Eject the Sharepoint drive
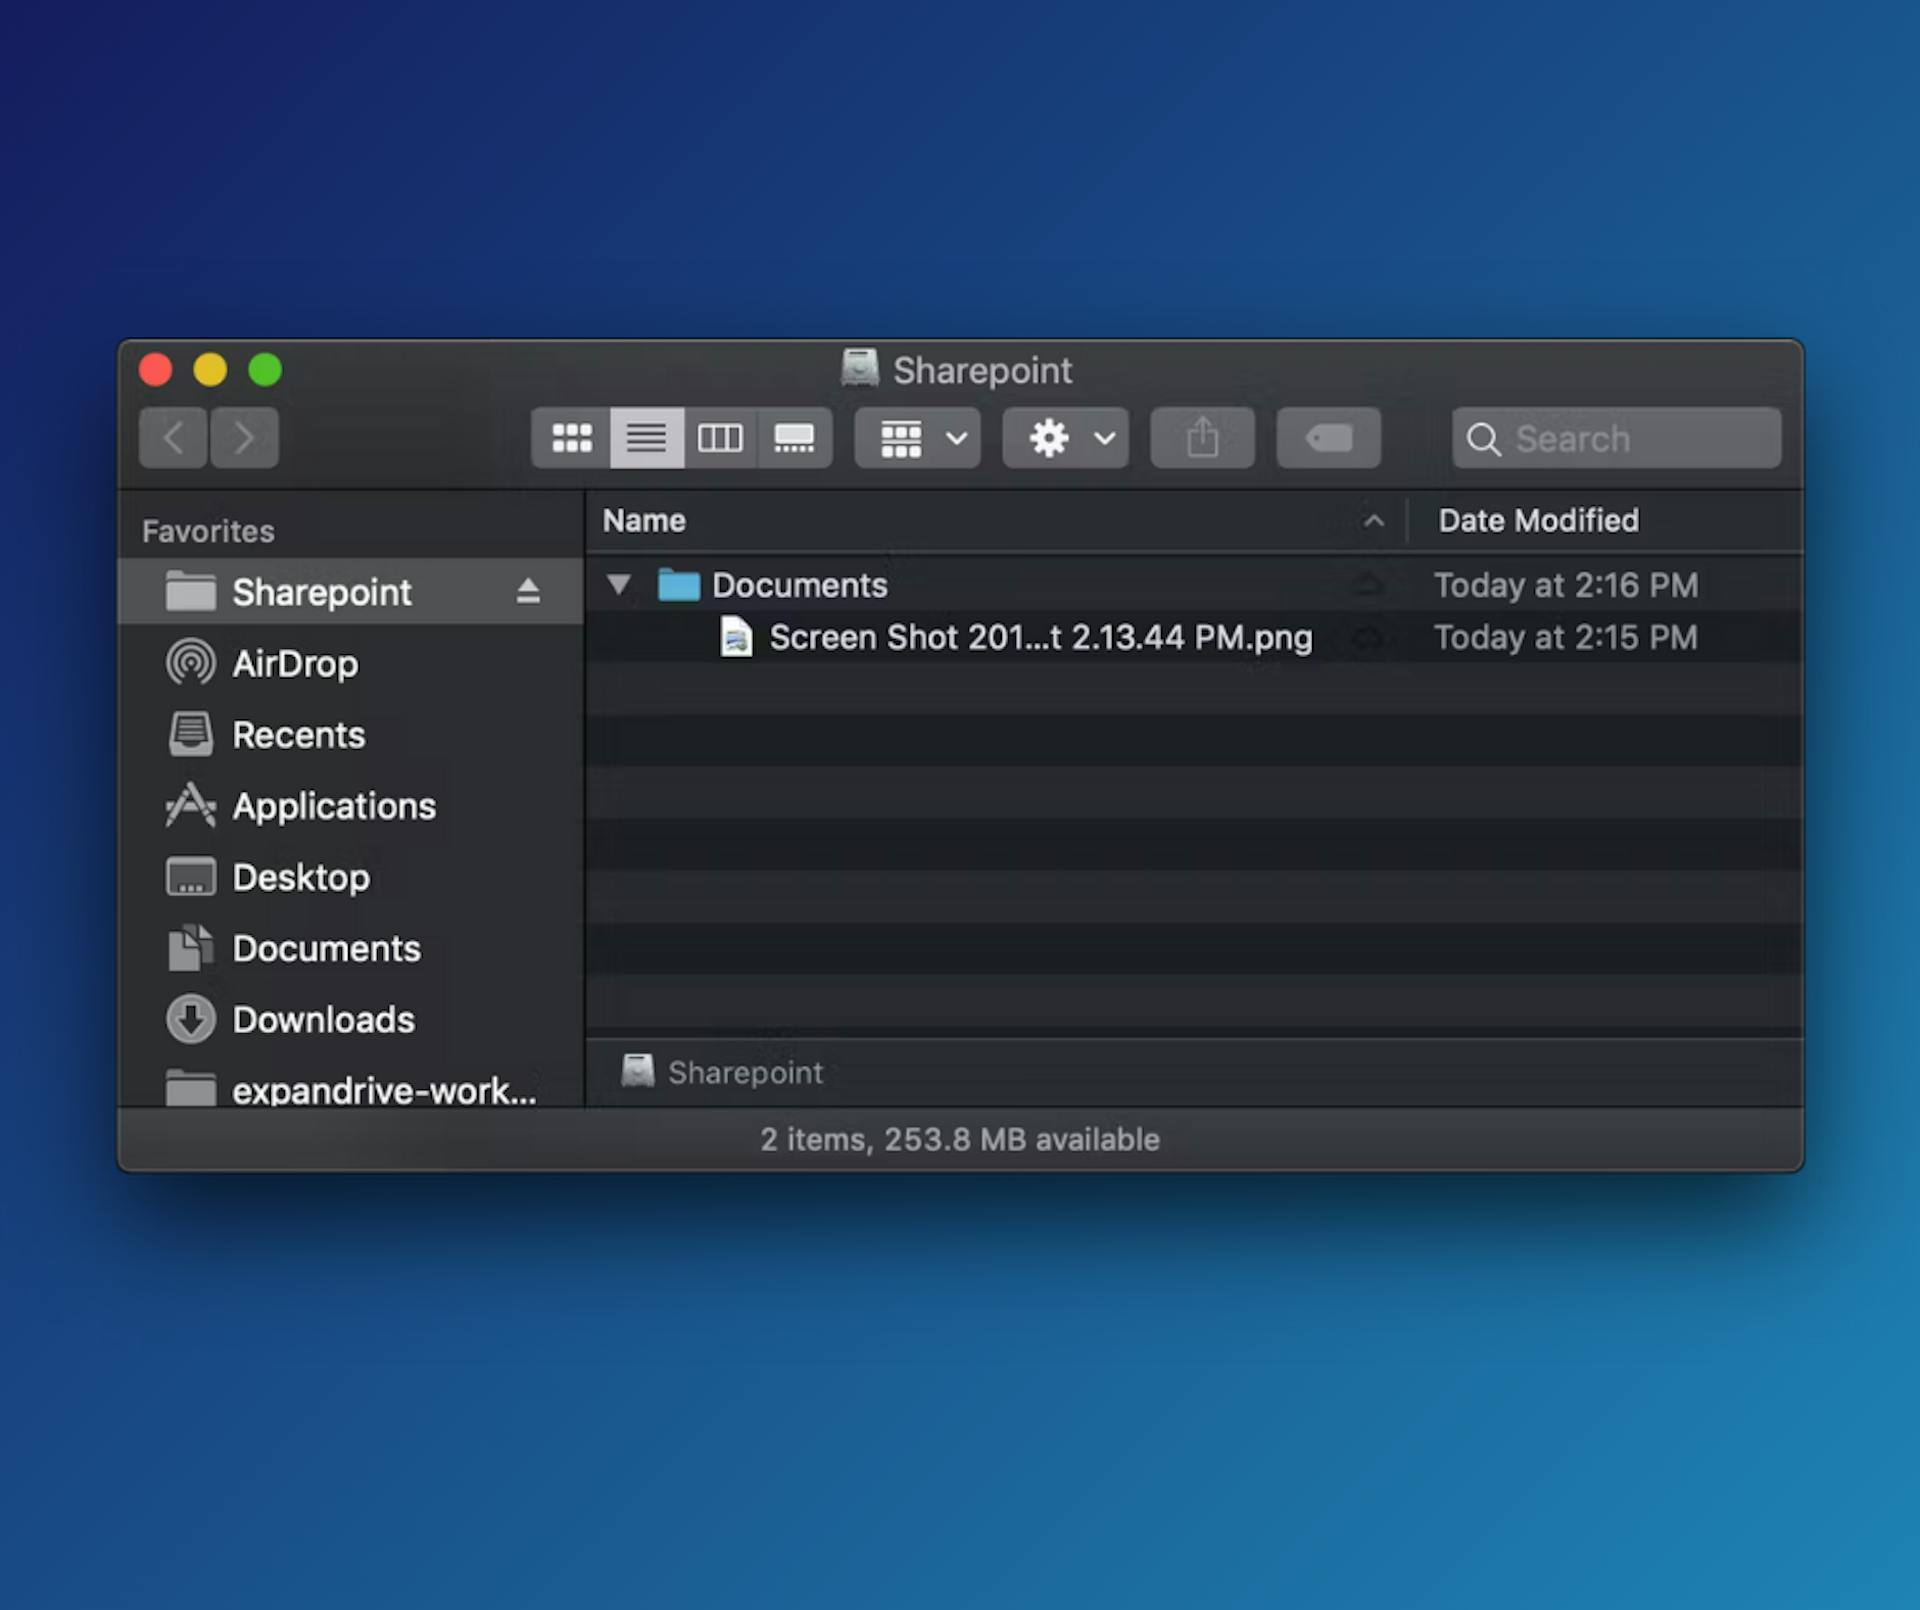Screen dimensions: 1920x1610 (529, 590)
